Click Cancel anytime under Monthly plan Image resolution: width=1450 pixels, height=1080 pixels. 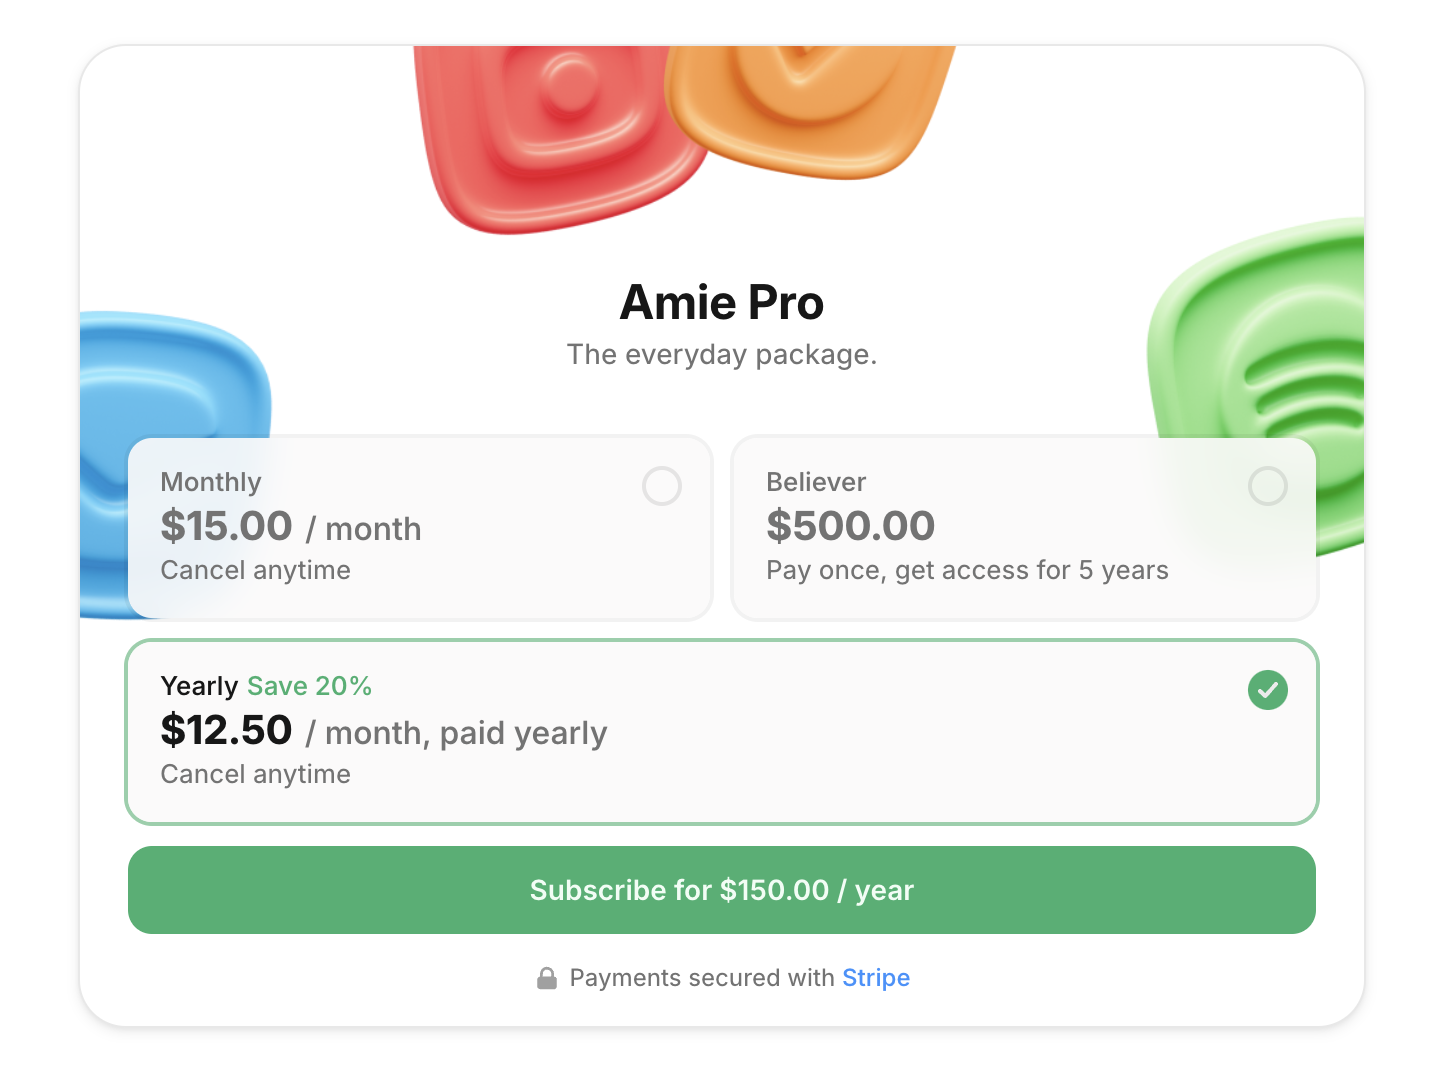pyautogui.click(x=255, y=570)
